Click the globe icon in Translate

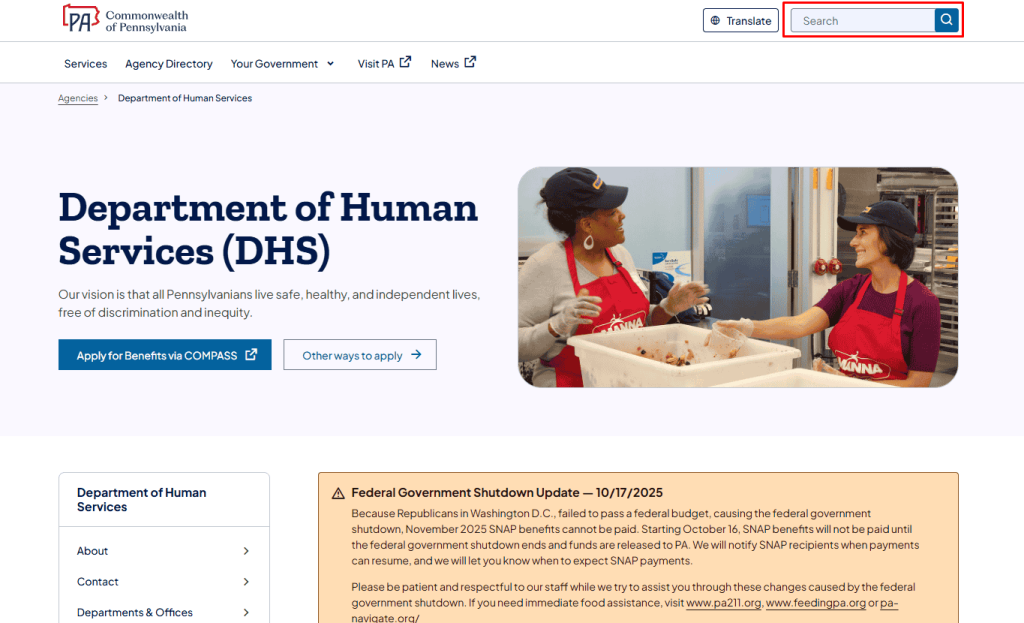[x=715, y=21]
